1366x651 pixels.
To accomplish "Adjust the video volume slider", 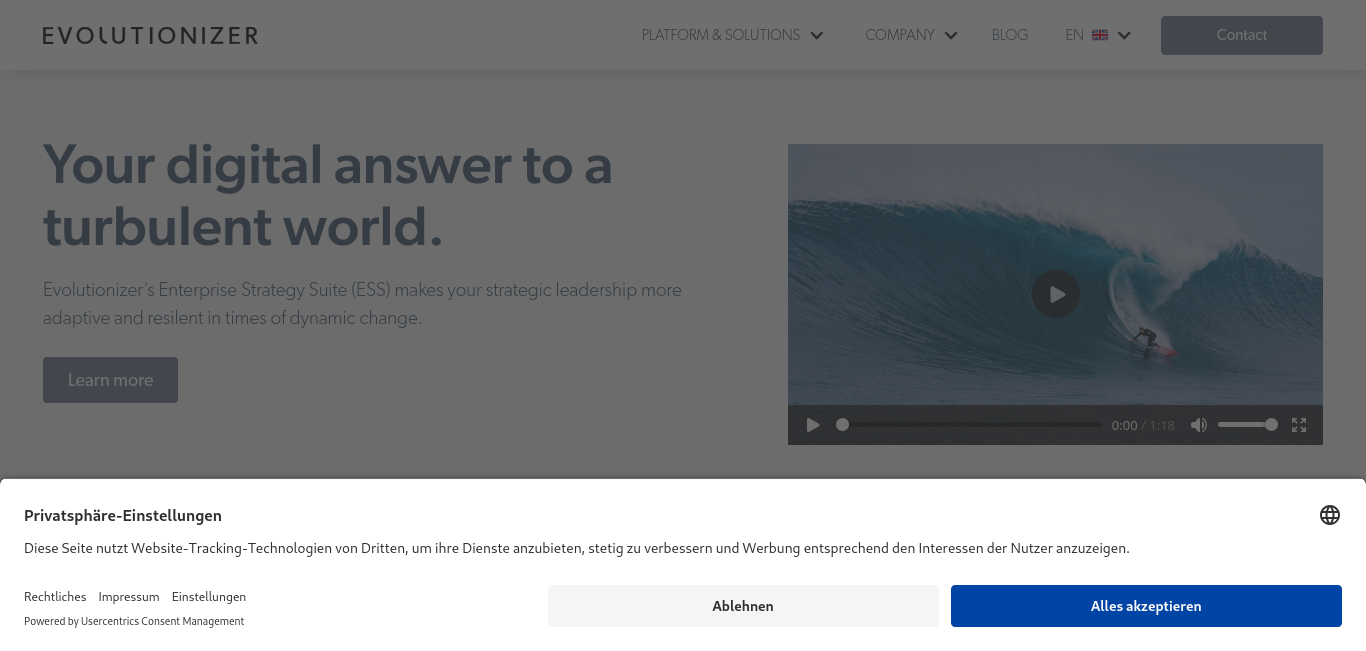I will click(1247, 425).
